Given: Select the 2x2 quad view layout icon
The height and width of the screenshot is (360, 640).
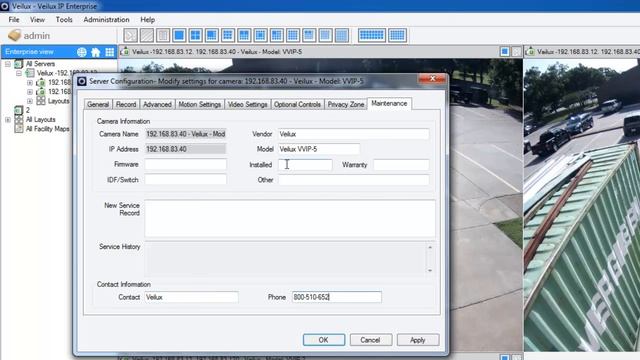Looking at the screenshot, I should [196, 36].
